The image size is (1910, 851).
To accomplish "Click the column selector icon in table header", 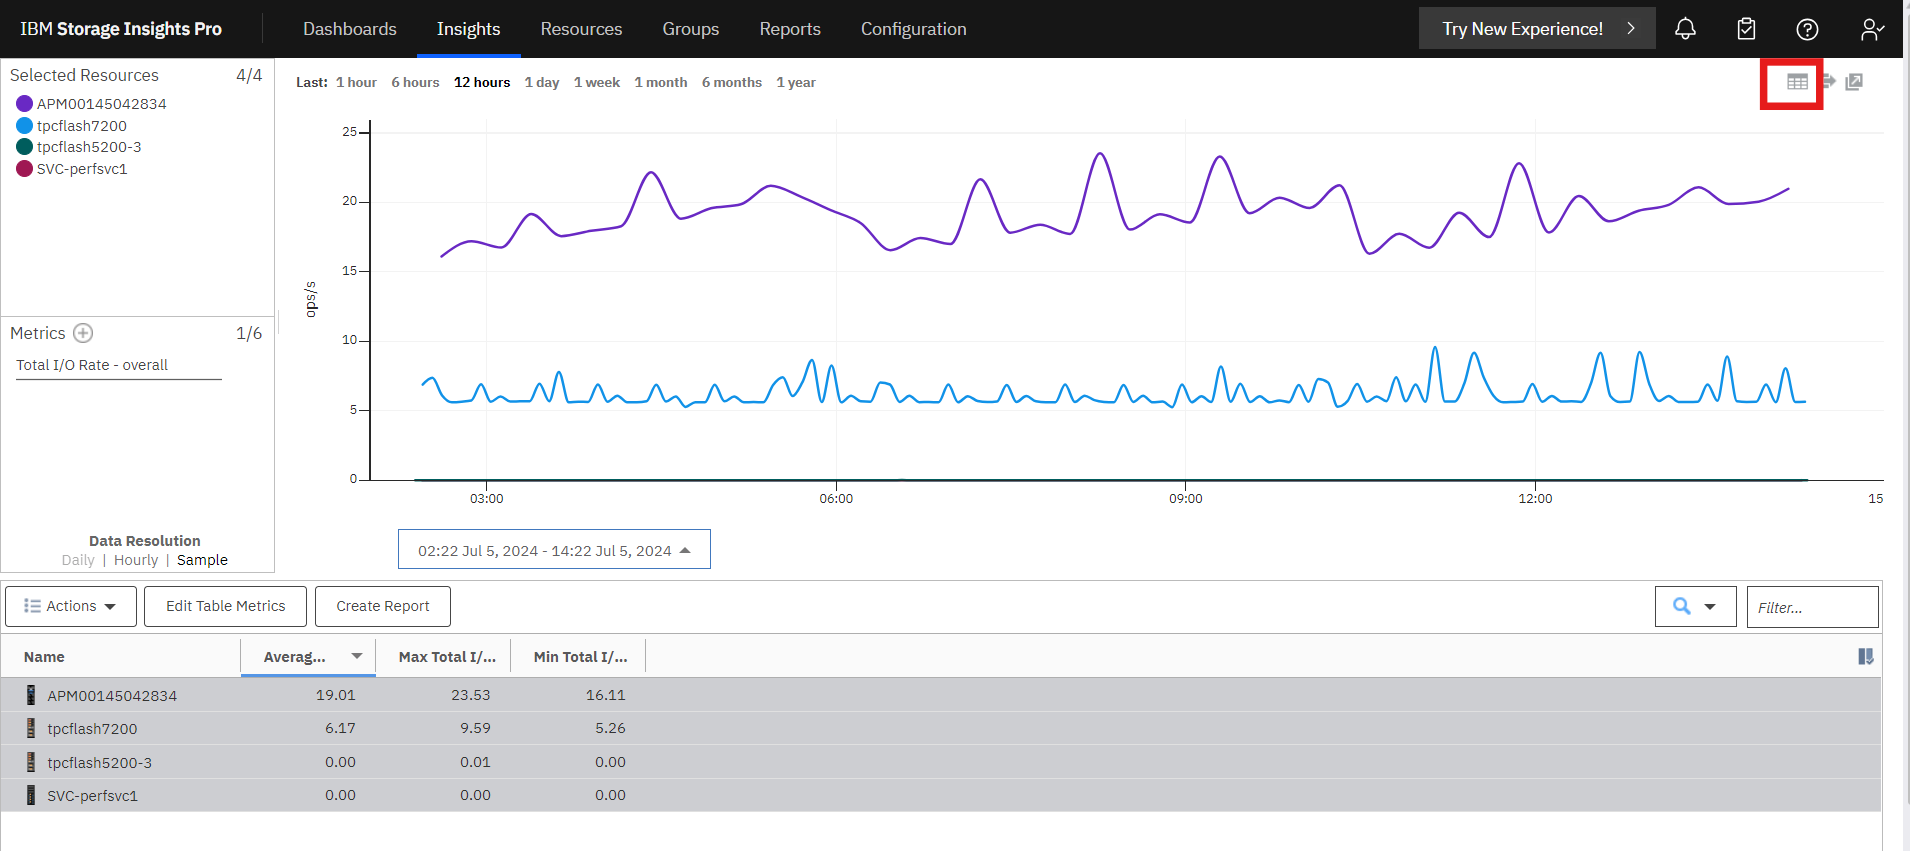I will coord(1865,656).
